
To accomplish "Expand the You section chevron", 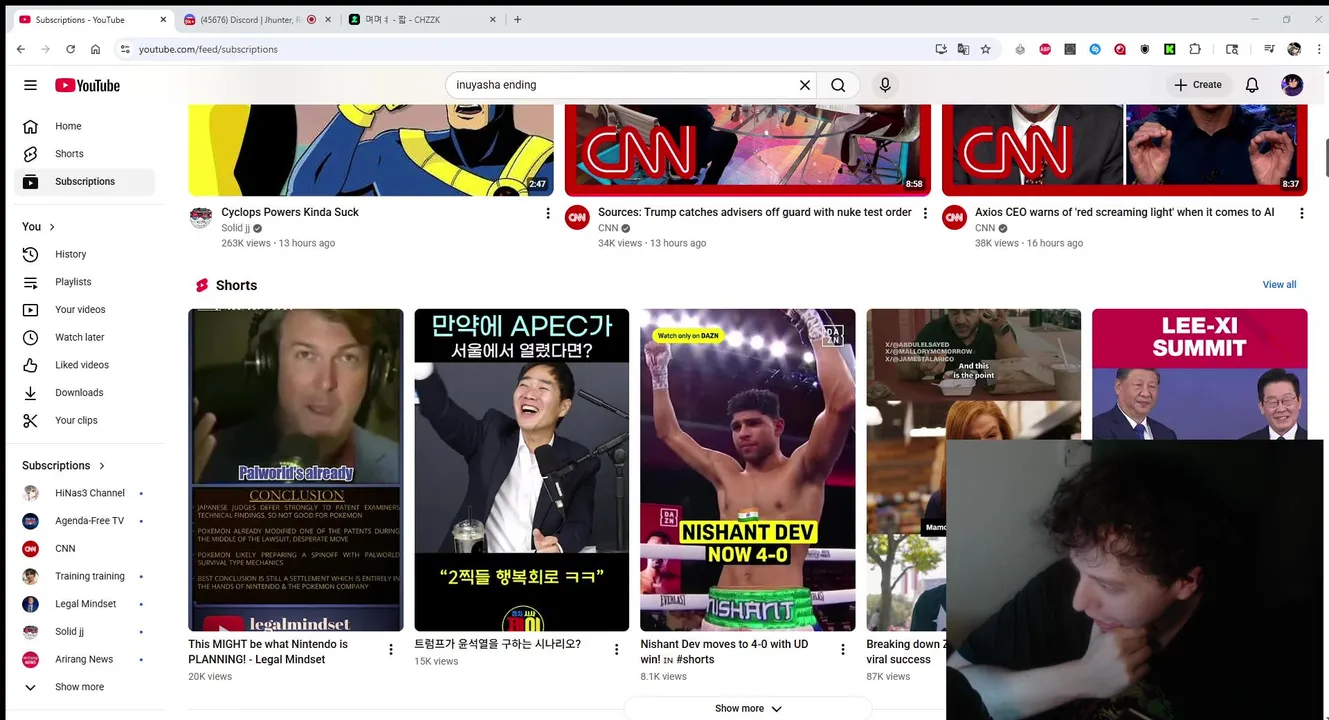I will [52, 227].
